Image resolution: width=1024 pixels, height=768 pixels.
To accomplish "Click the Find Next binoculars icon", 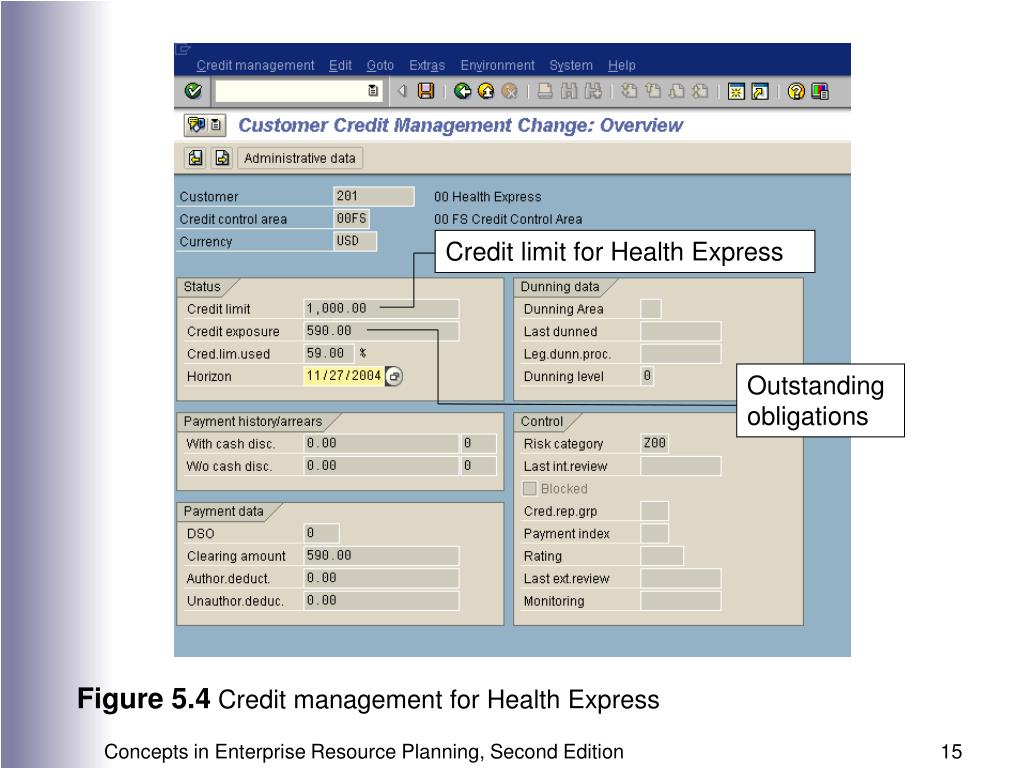I will 593,91.
